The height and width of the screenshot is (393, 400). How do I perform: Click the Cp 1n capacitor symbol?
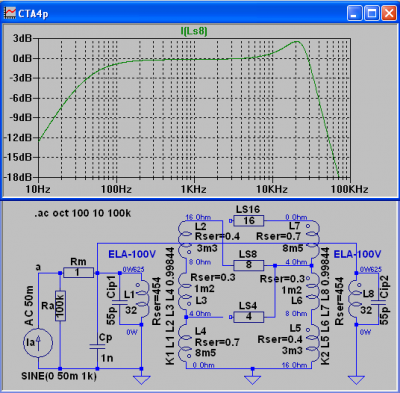[x=97, y=347]
